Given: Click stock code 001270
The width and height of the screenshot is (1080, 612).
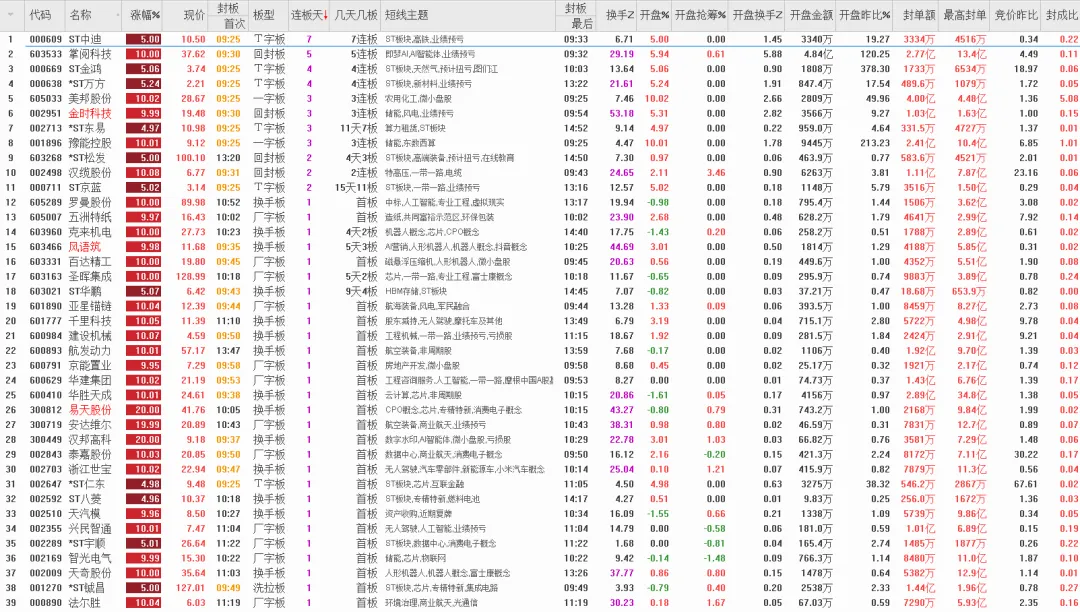Looking at the screenshot, I should coord(45,588).
